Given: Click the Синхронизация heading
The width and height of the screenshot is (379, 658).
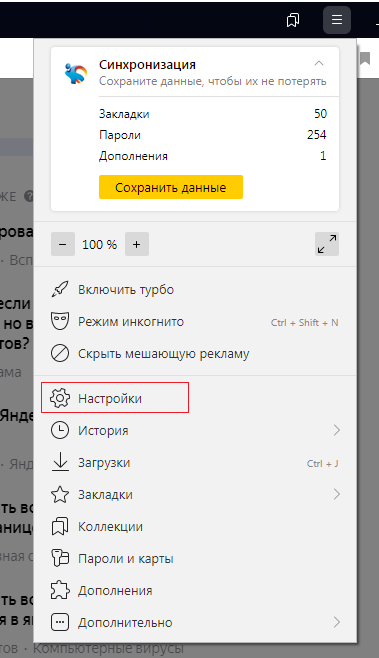Looking at the screenshot, I should (147, 65).
